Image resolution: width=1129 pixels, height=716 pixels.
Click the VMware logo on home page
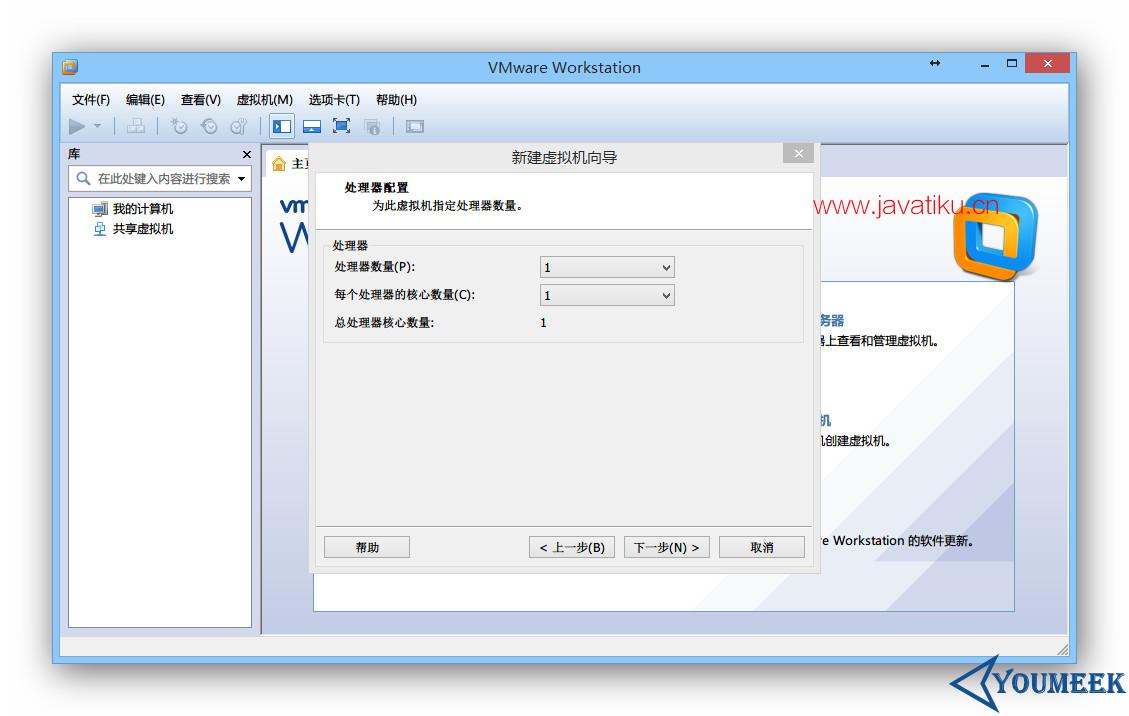coord(996,236)
